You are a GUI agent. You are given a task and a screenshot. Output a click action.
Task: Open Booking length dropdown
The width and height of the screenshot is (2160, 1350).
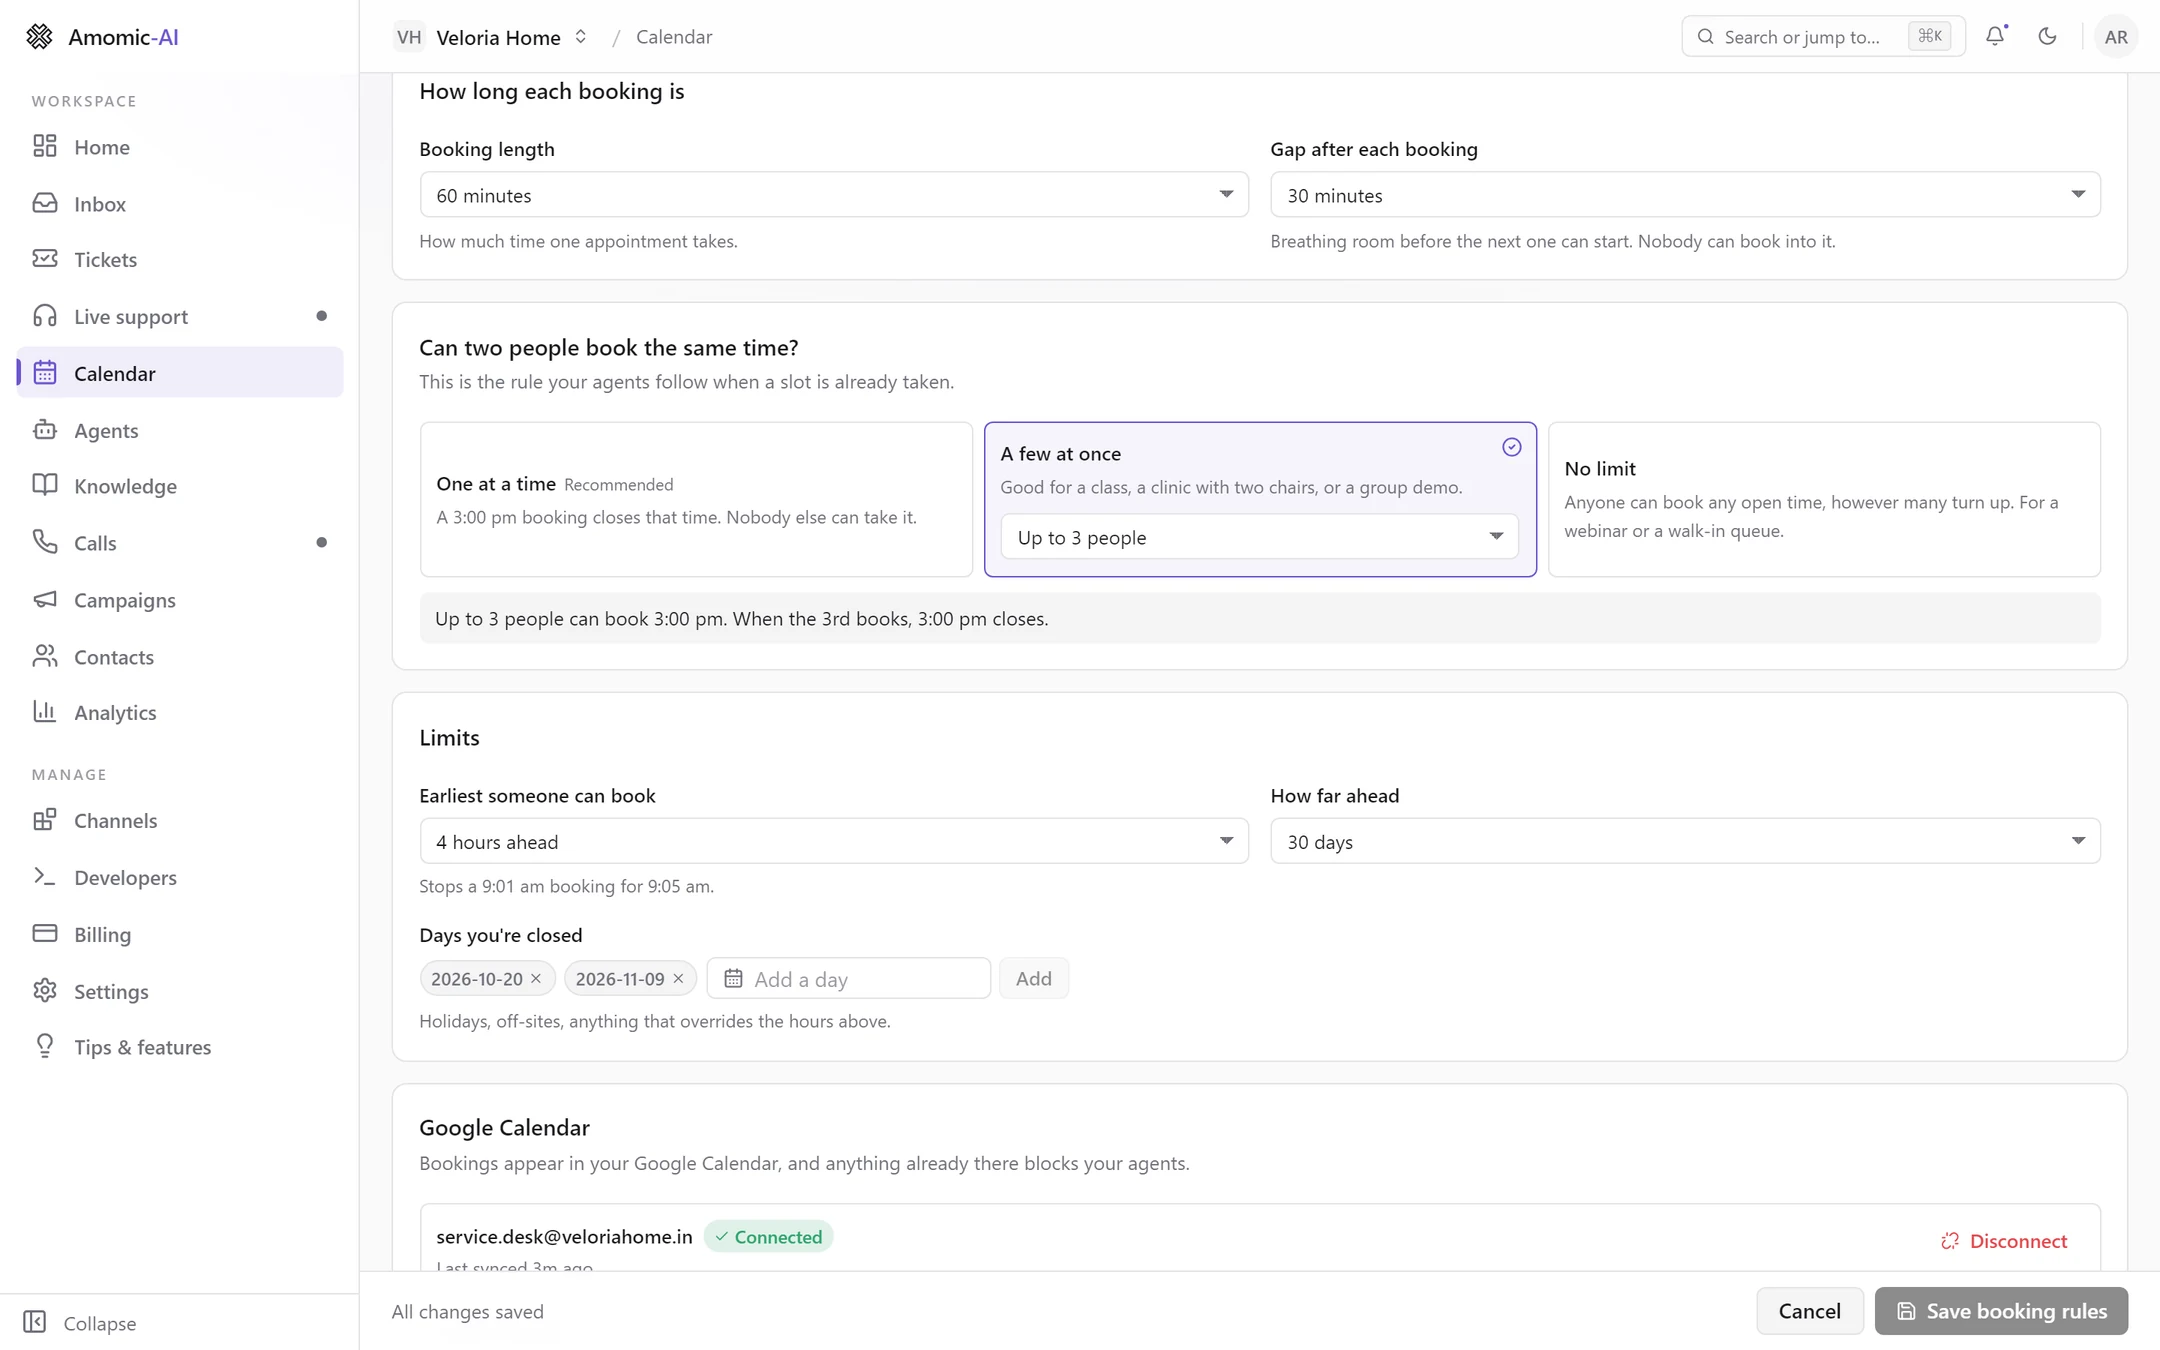pos(834,194)
